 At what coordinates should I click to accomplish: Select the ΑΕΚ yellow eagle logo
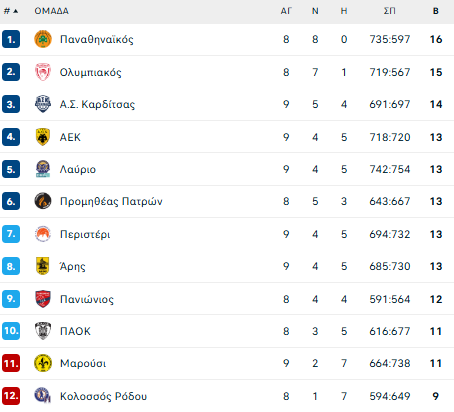point(43,137)
